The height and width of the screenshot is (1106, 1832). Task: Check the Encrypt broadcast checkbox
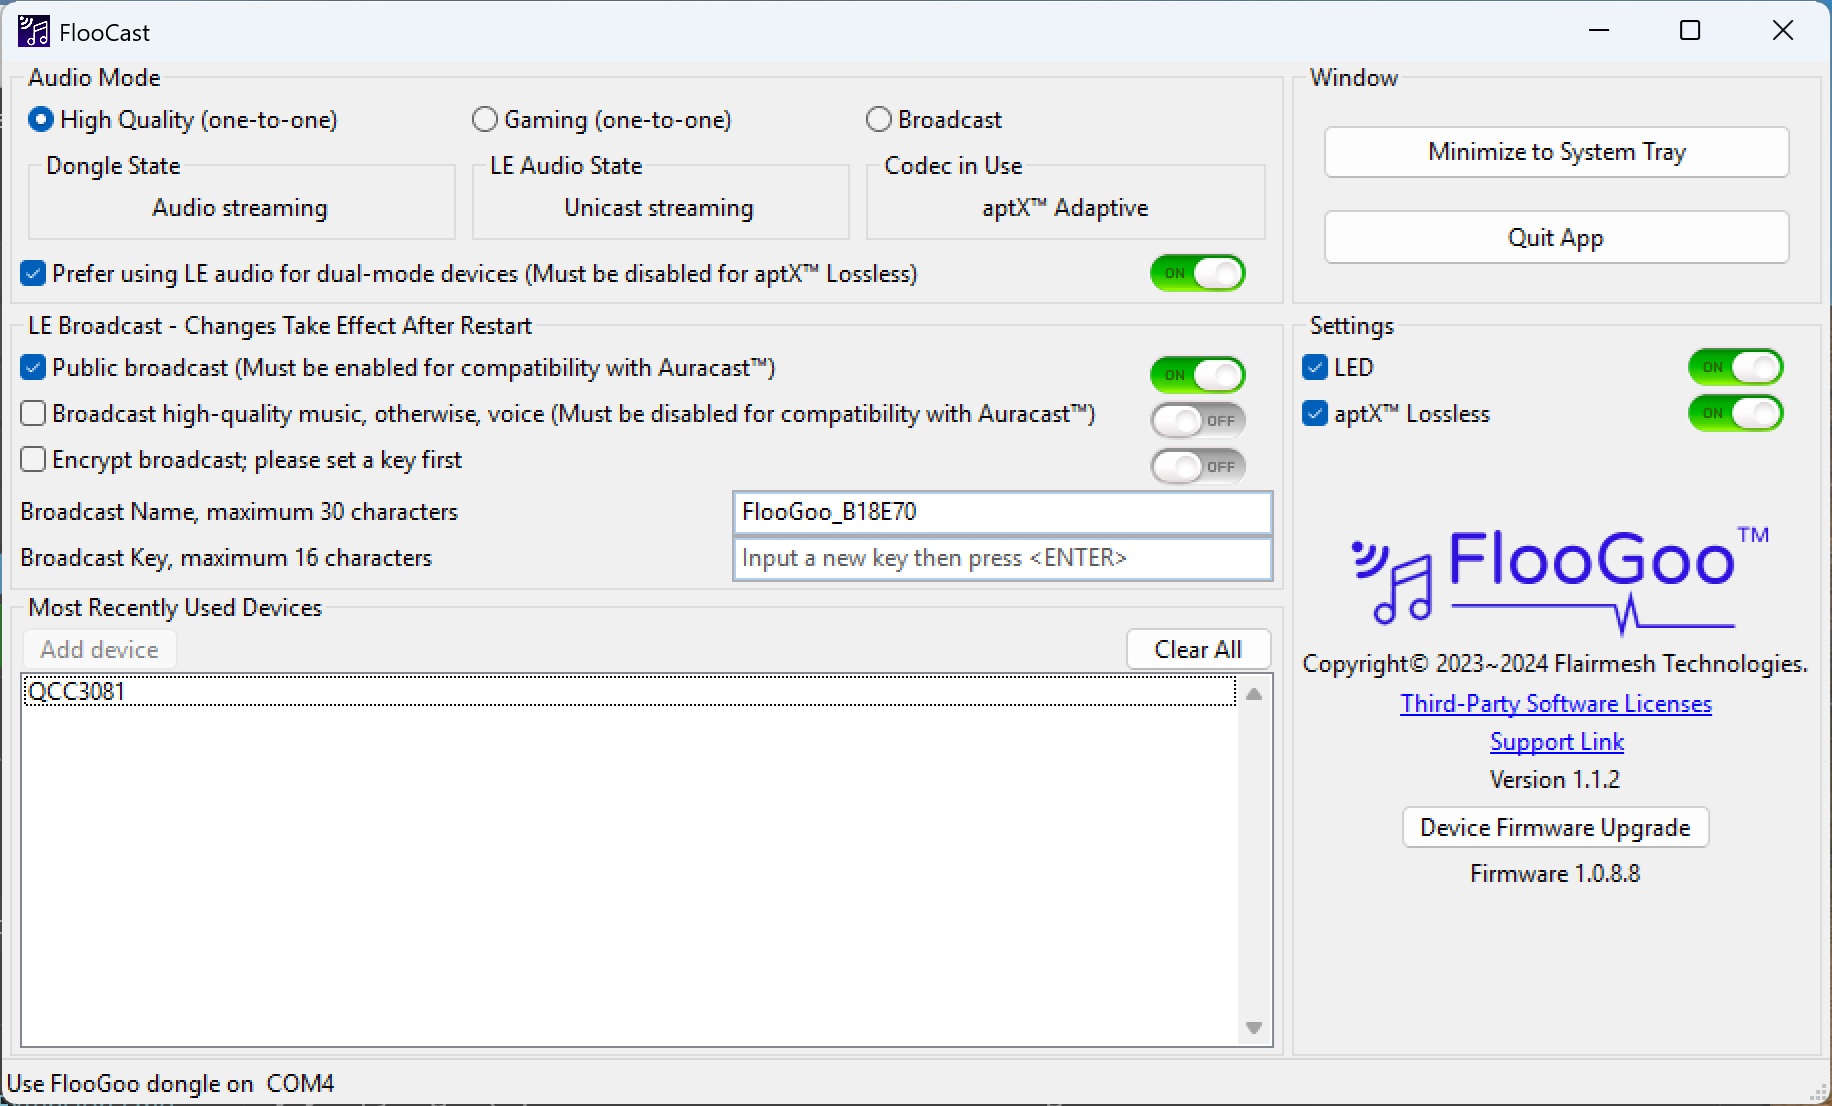[33, 460]
